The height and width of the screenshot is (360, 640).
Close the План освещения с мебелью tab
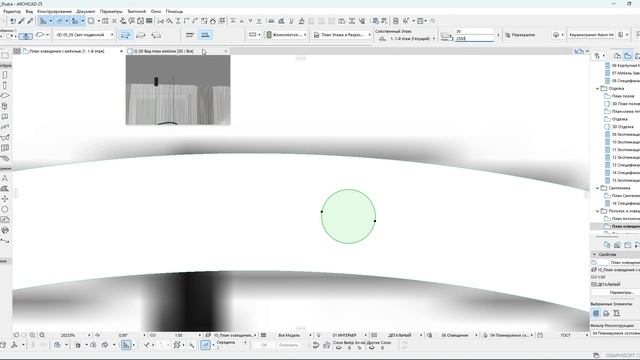tap(121, 51)
